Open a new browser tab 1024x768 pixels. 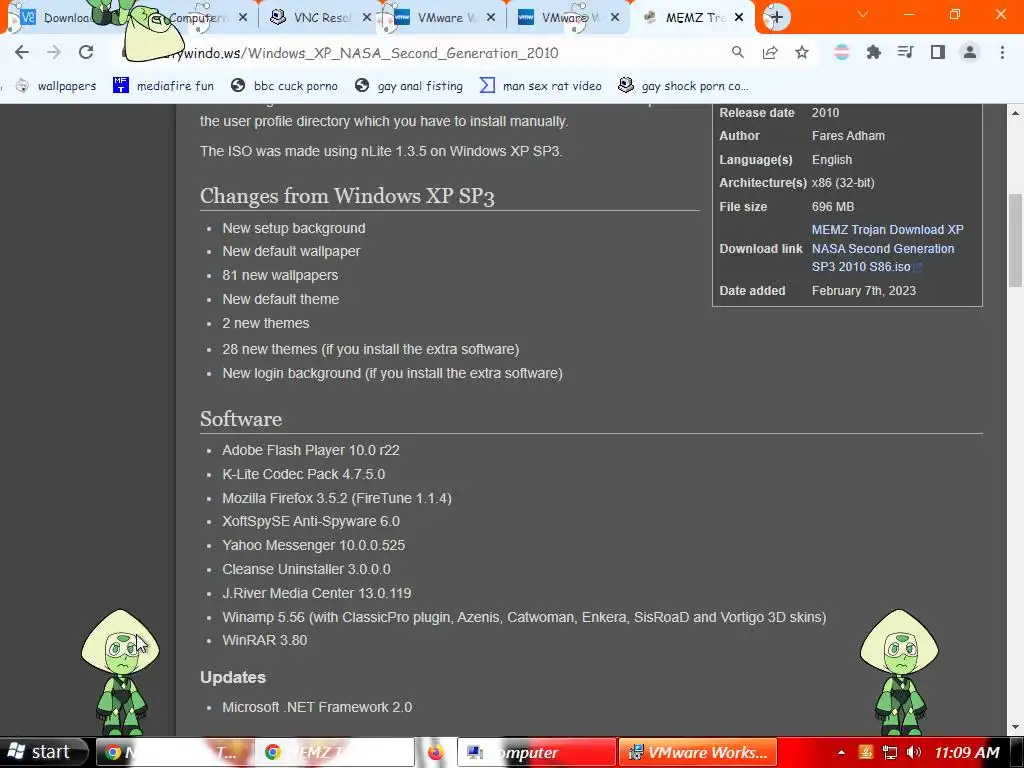coord(776,17)
